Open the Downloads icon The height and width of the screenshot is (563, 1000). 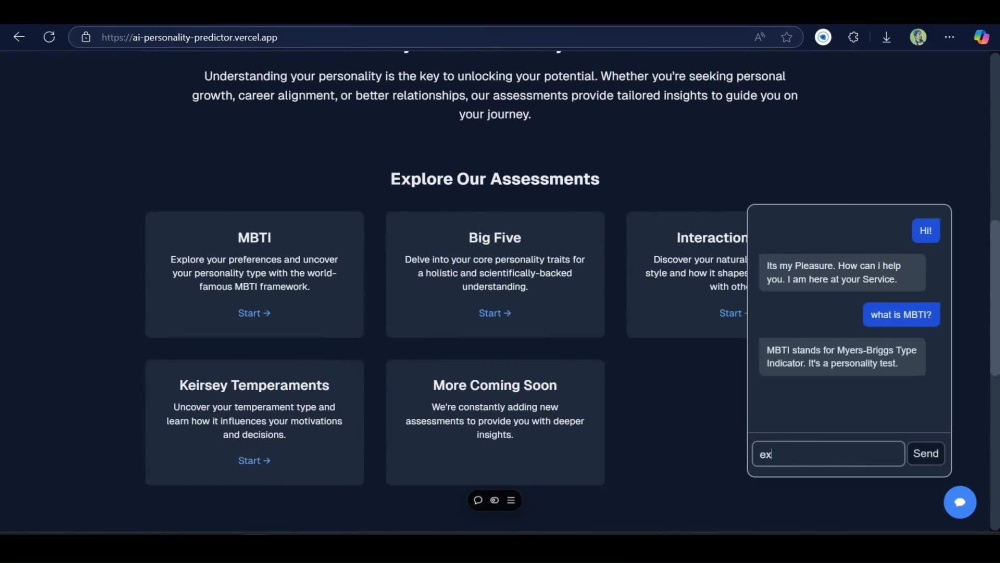pos(886,37)
